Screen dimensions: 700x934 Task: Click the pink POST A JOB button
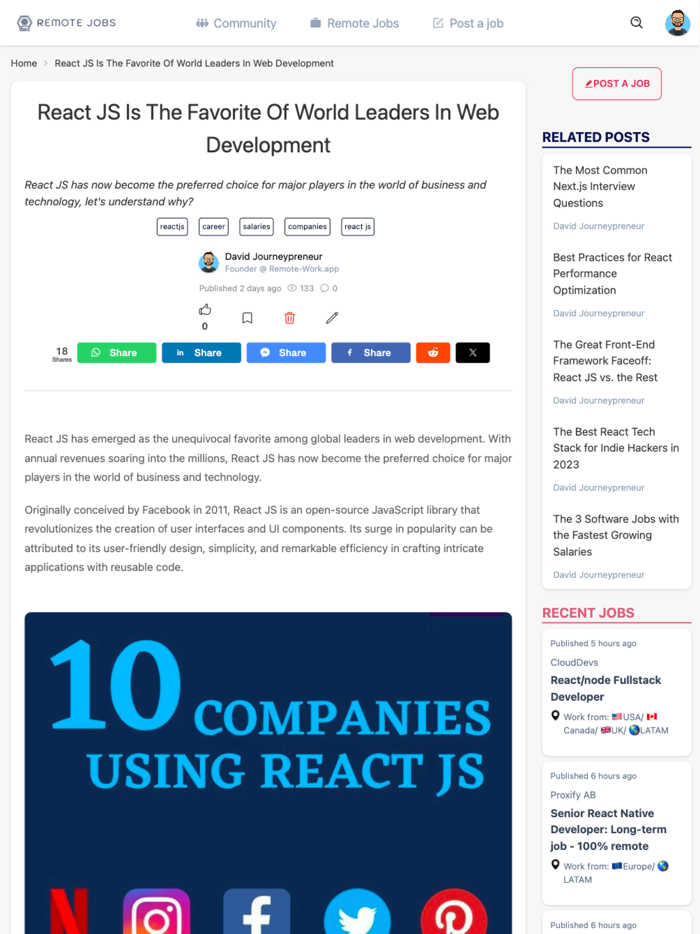617,83
